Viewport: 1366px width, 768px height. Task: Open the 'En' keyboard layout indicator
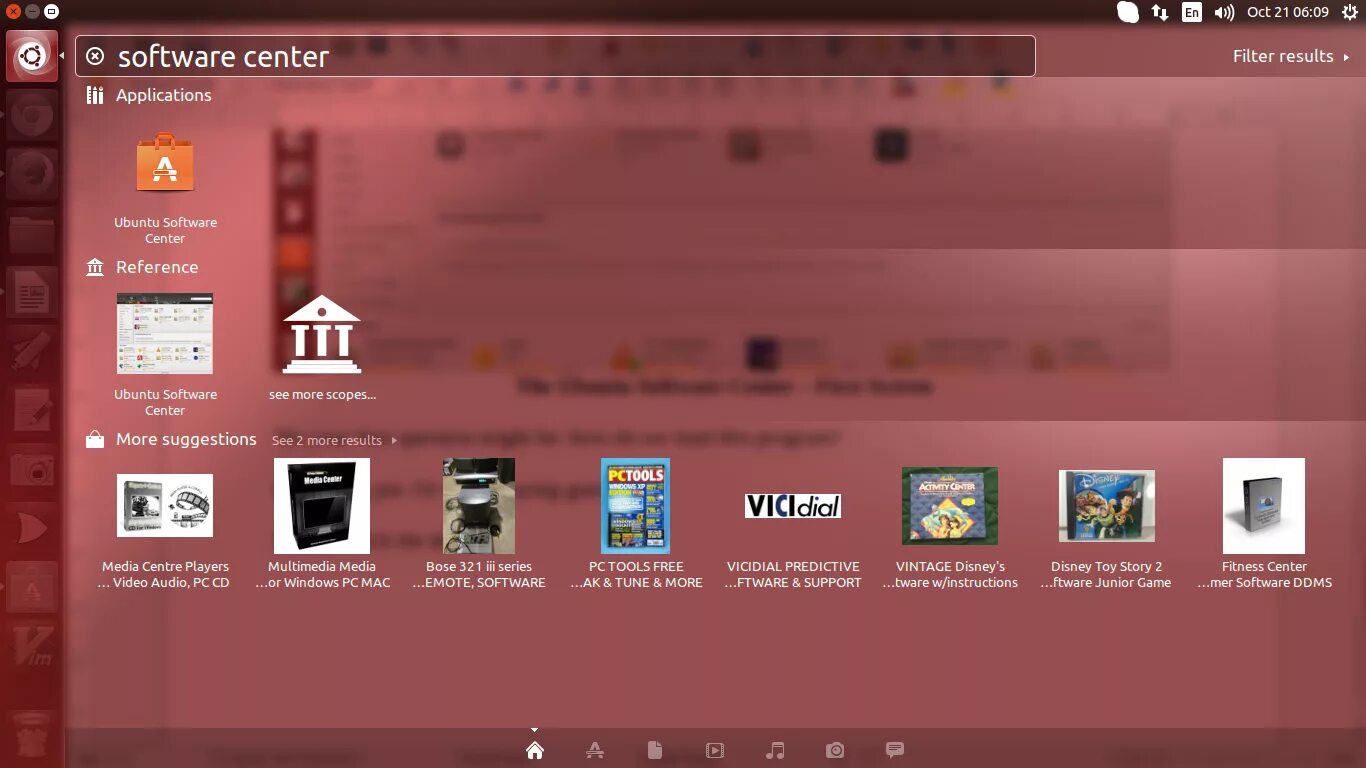point(1191,12)
